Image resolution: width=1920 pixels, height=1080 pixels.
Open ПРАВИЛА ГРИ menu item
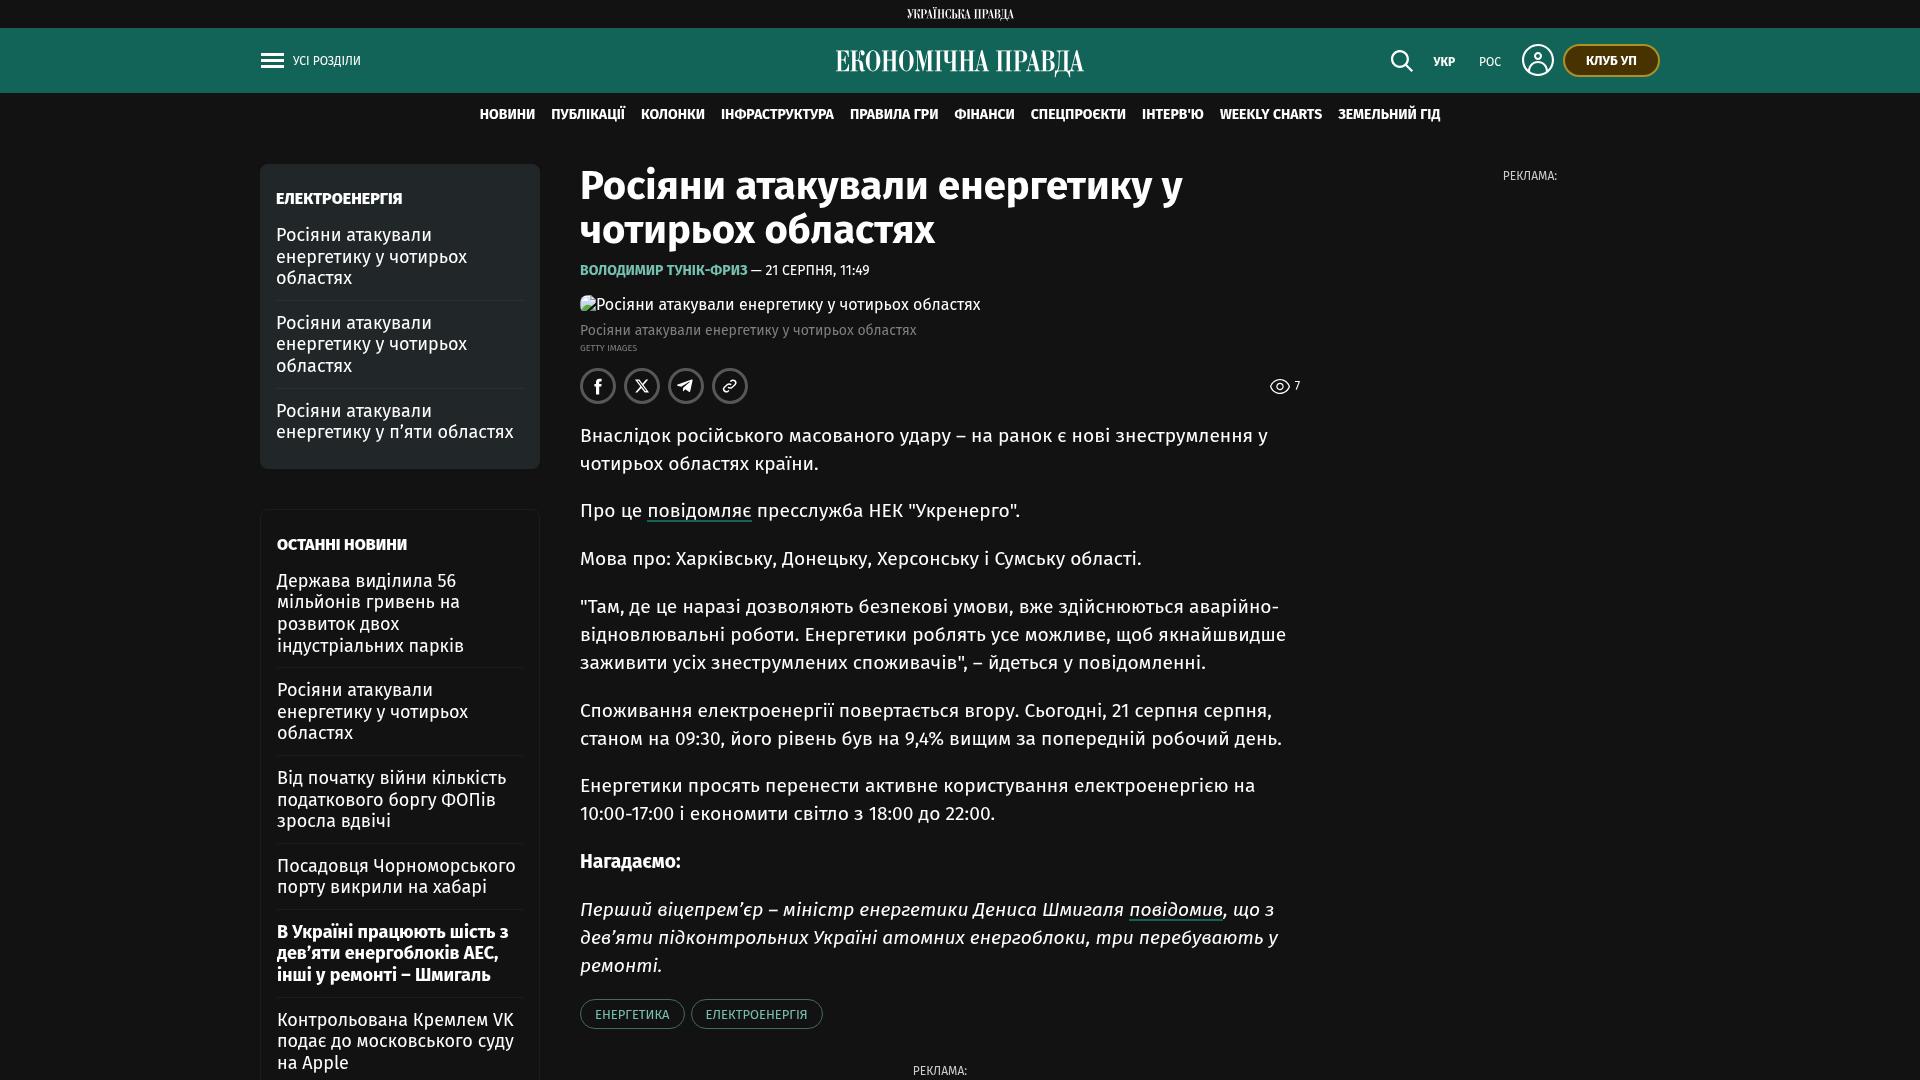point(894,115)
